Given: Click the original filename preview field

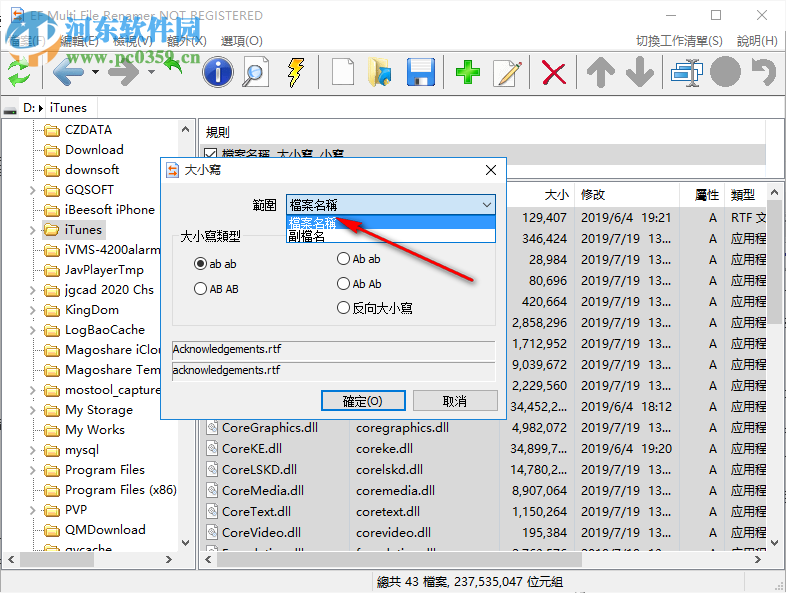Looking at the screenshot, I should coord(333,349).
